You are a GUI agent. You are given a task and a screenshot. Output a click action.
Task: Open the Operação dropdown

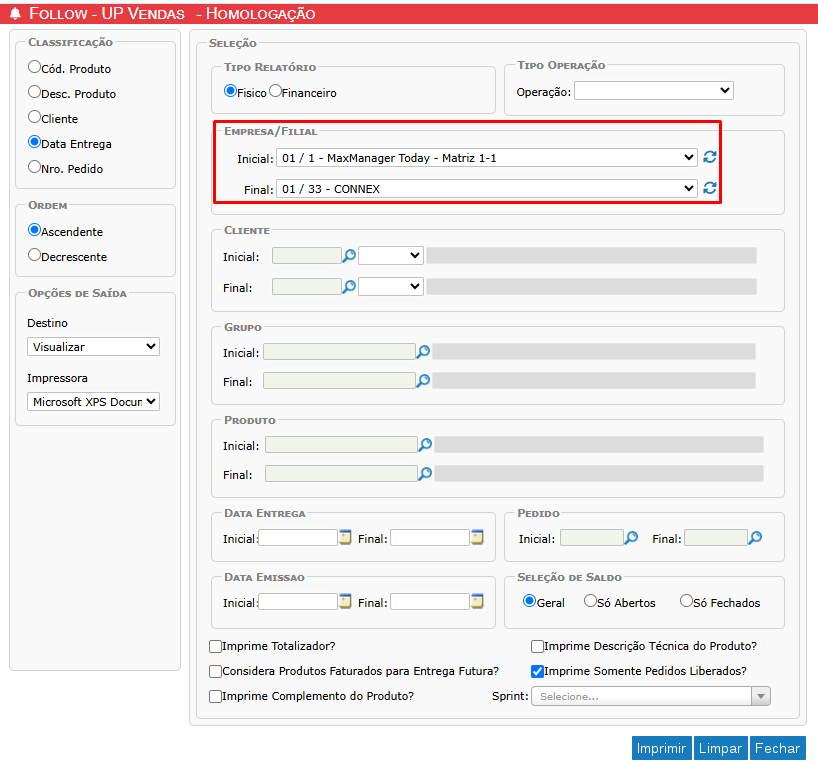[x=653, y=91]
